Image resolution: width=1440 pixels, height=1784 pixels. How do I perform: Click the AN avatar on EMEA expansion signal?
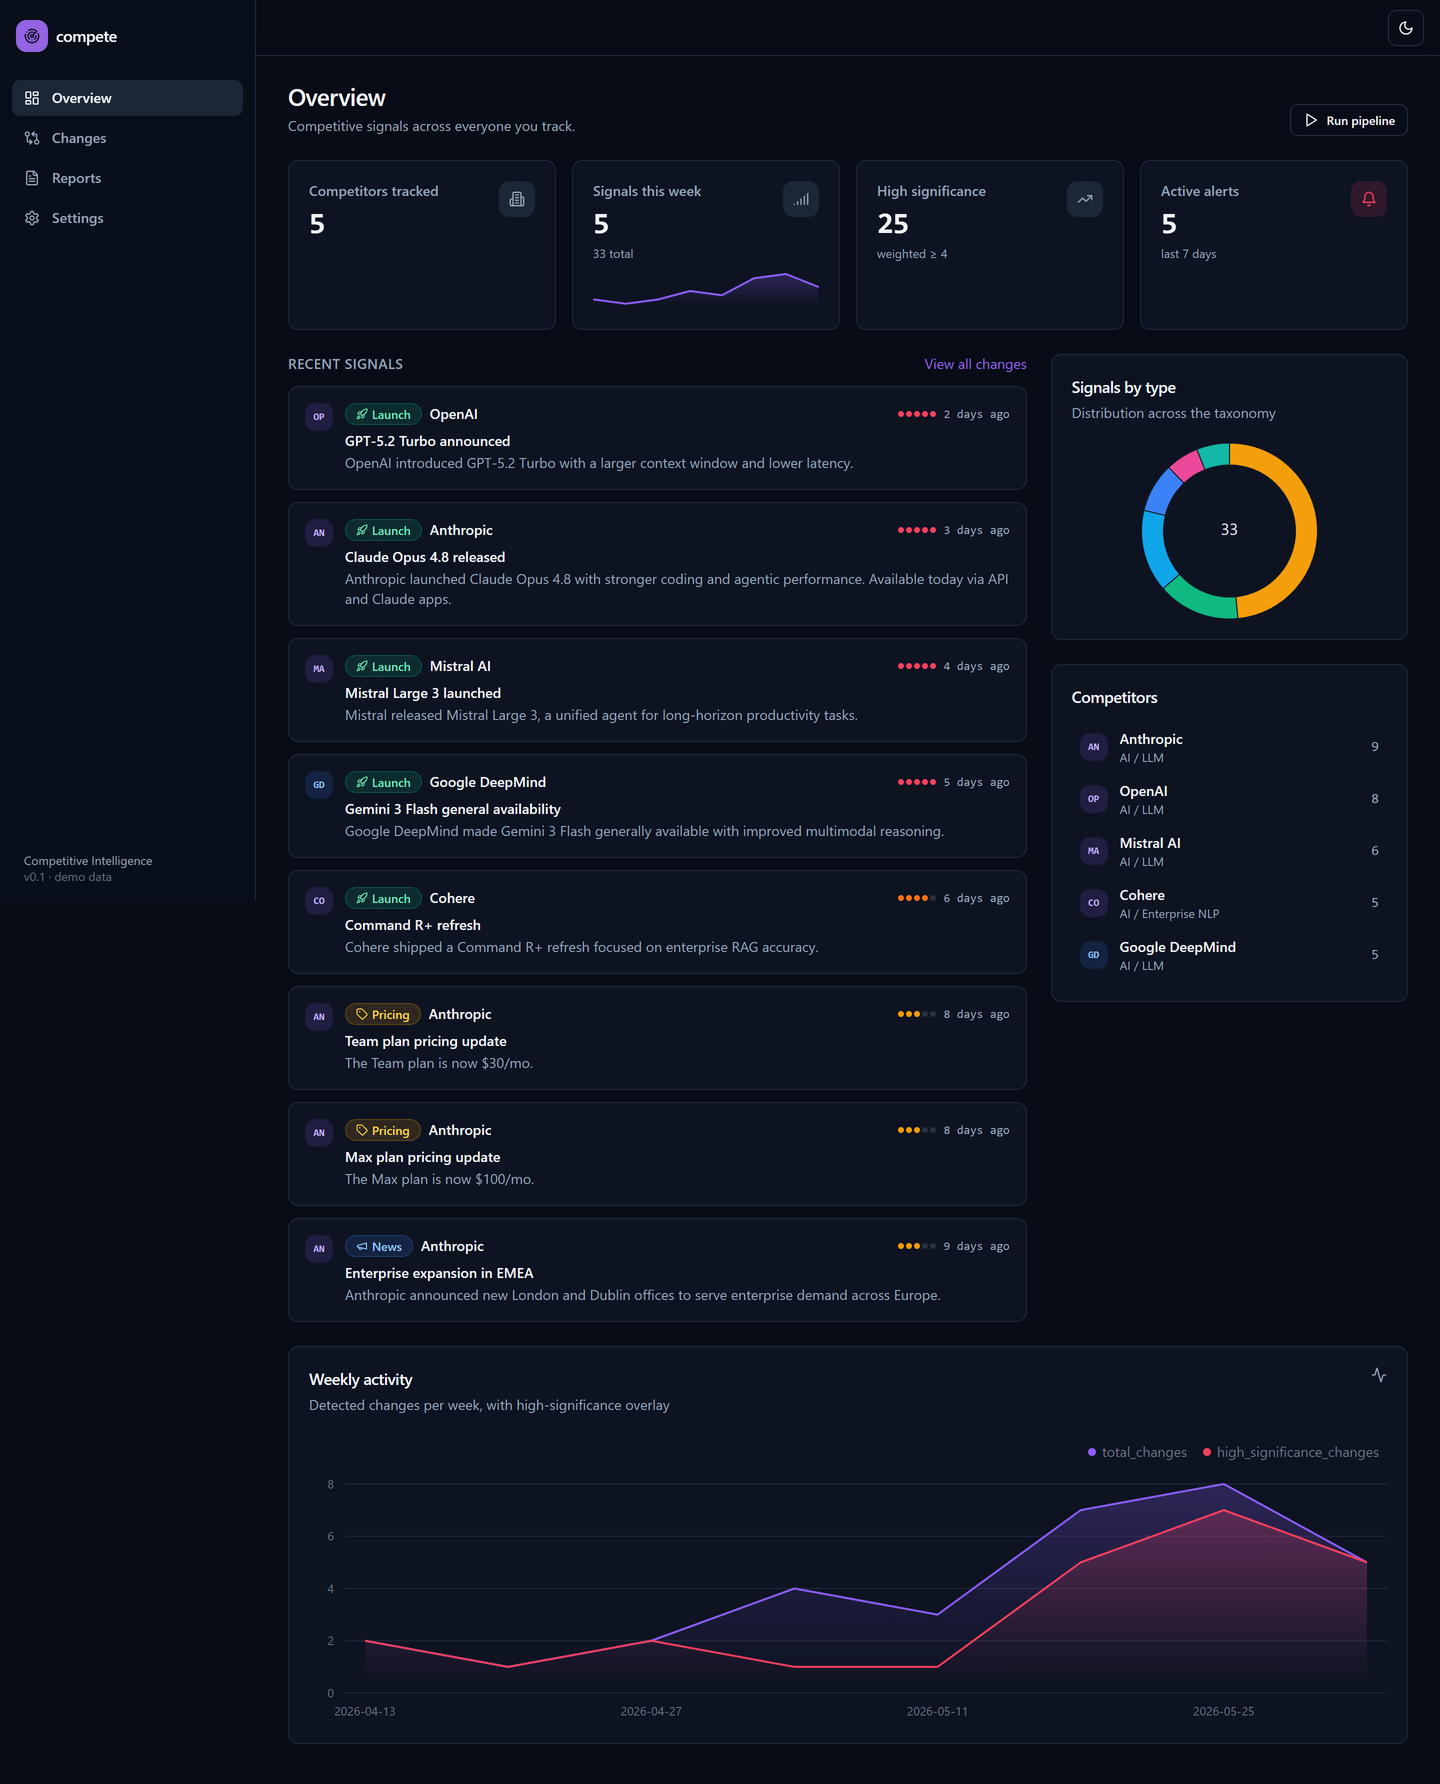tap(319, 1249)
